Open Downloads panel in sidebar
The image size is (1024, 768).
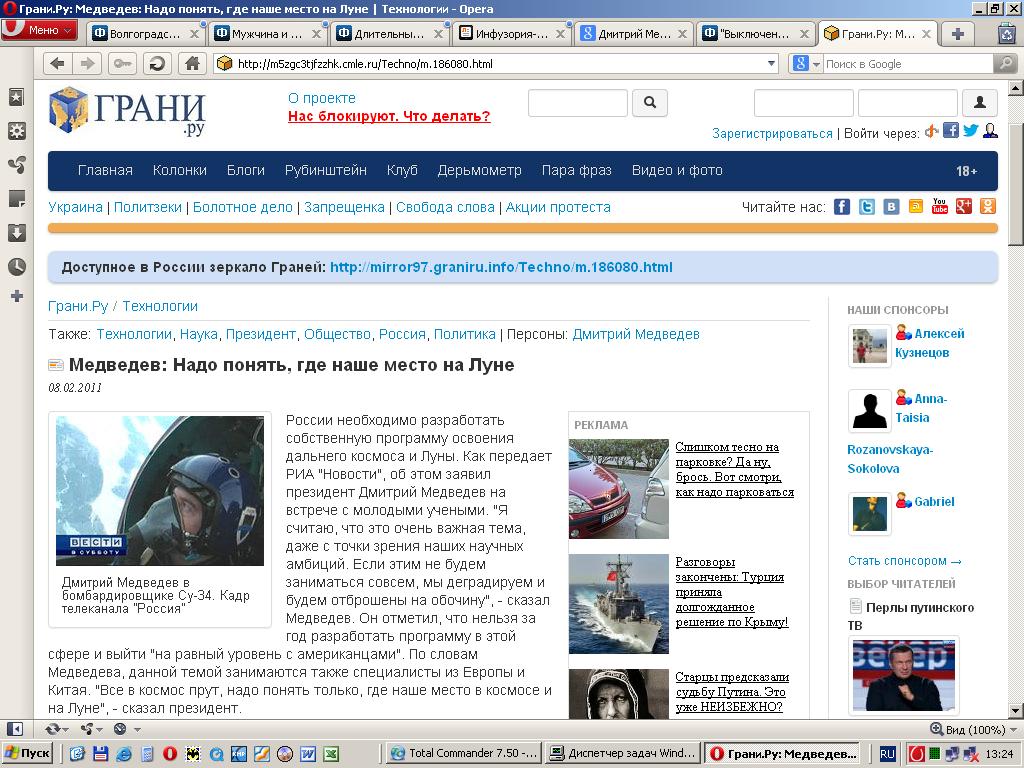coord(16,233)
